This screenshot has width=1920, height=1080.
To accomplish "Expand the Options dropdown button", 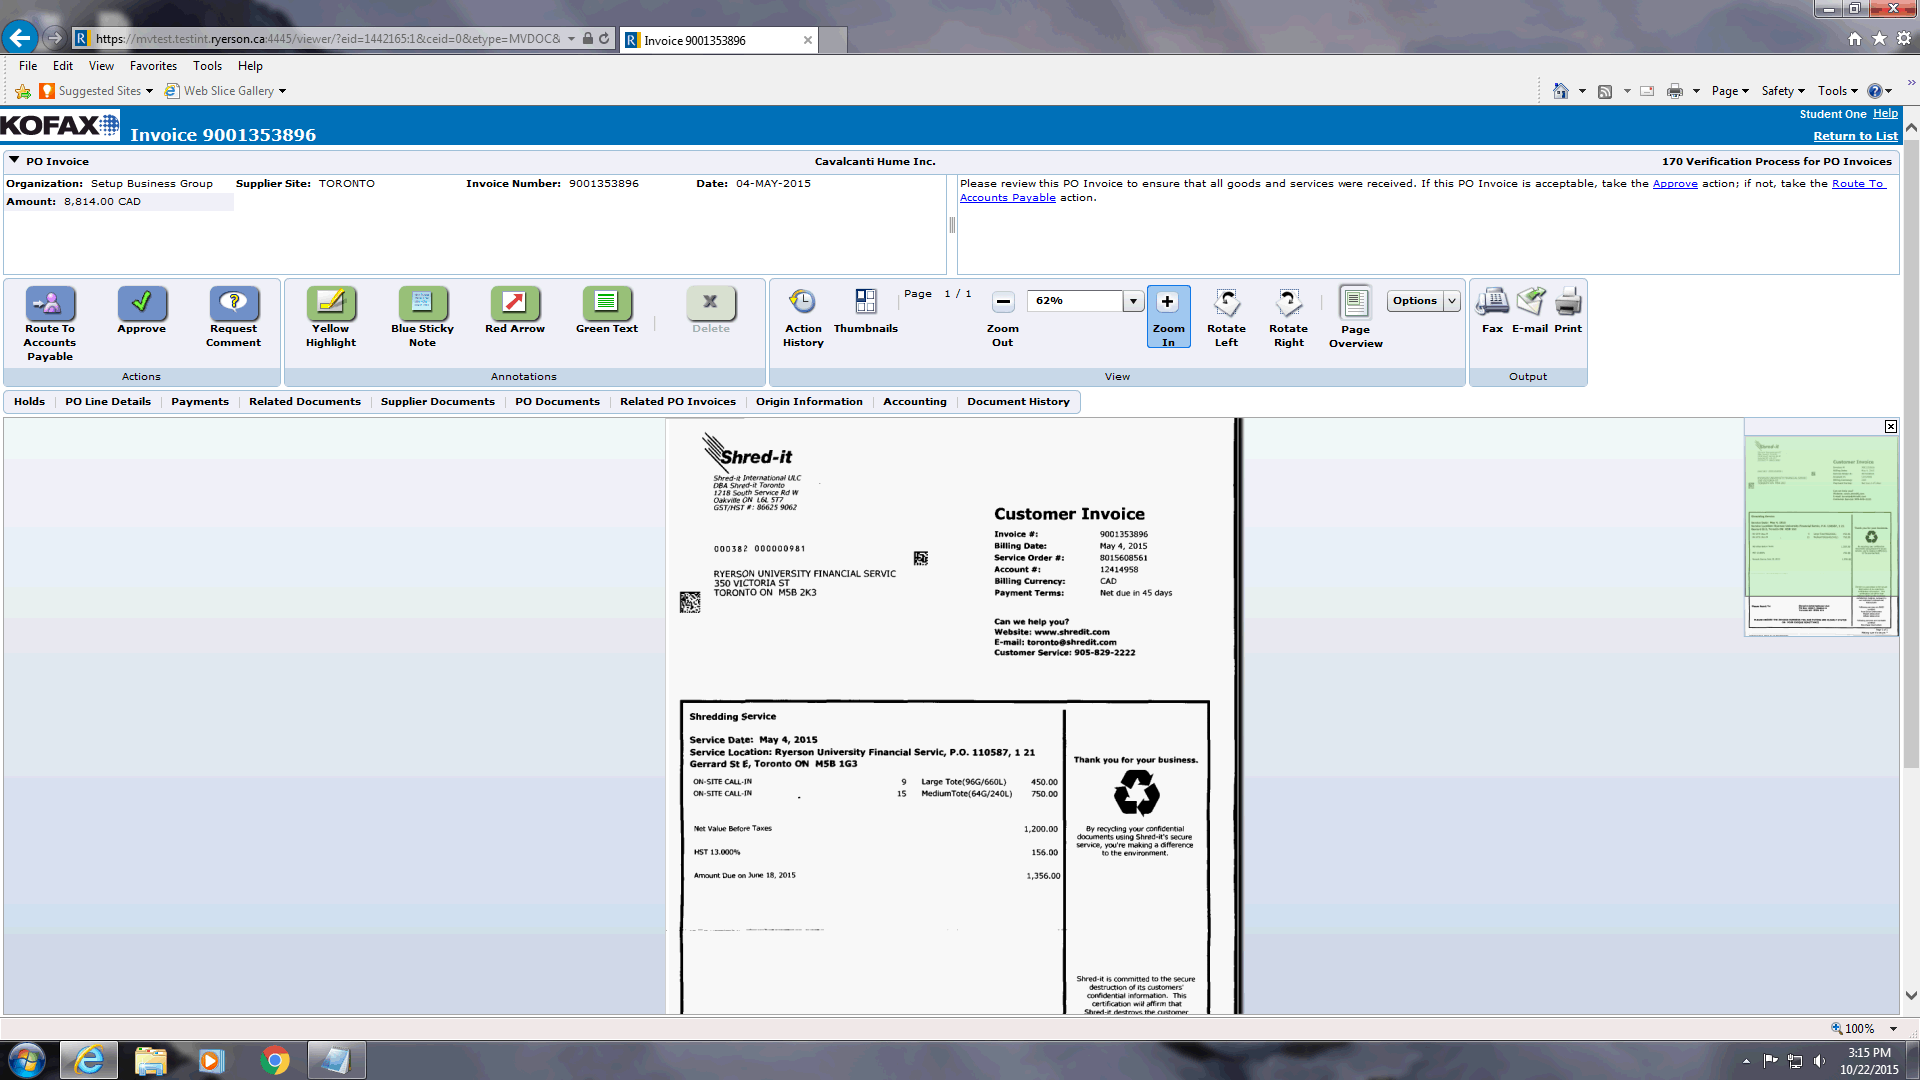I will click(1452, 301).
